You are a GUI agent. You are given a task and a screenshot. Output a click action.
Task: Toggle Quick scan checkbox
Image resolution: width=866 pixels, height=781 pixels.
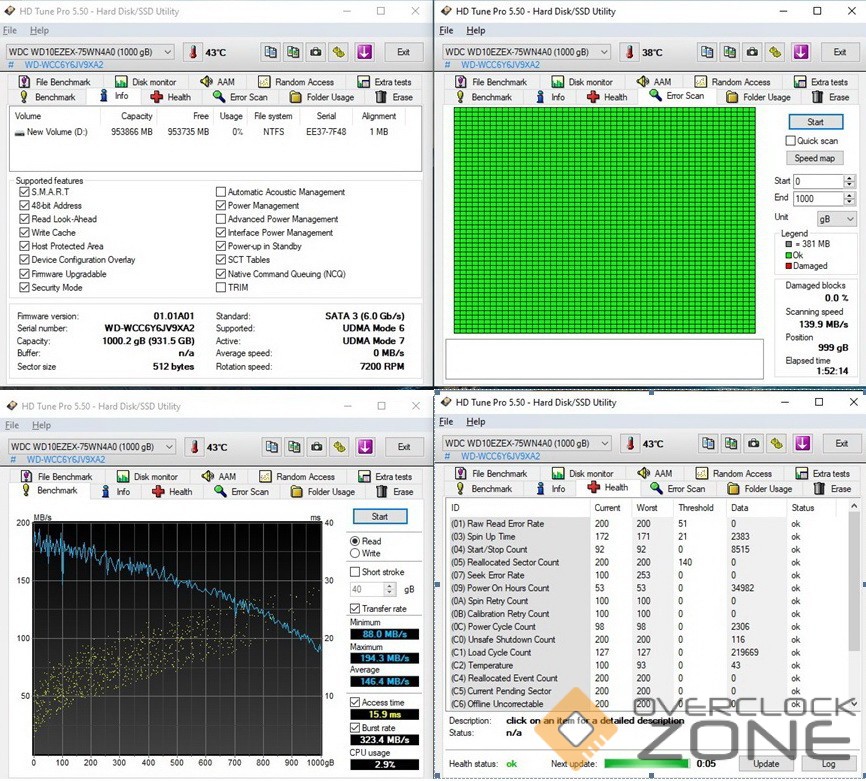pos(790,141)
